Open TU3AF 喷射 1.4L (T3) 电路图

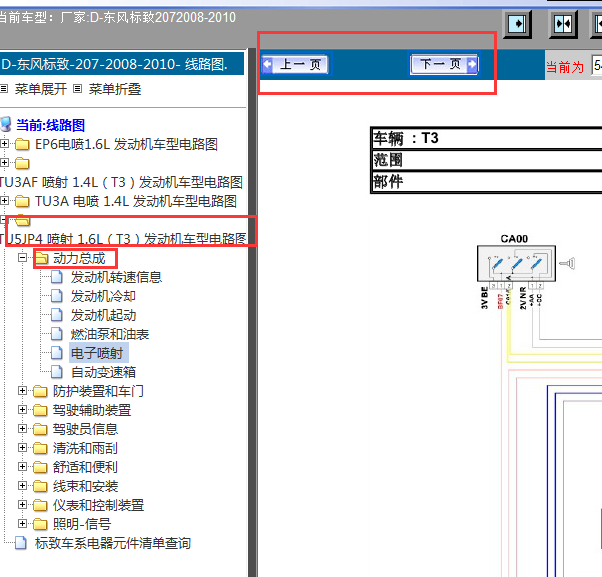tap(121, 182)
